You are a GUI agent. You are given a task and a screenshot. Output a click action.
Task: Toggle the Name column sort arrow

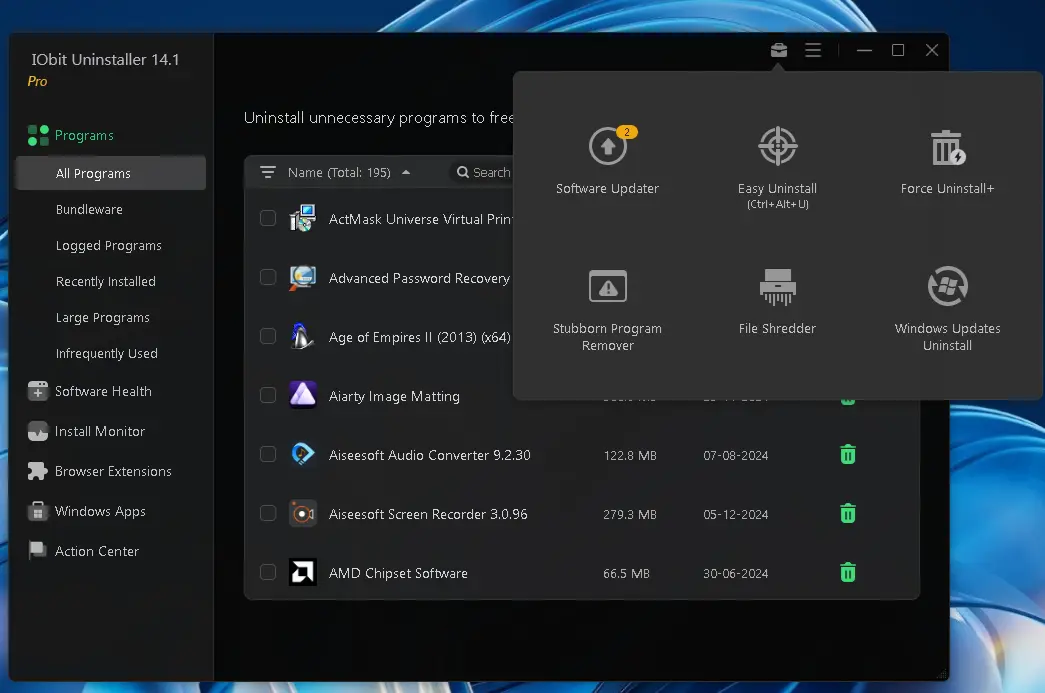[405, 172]
